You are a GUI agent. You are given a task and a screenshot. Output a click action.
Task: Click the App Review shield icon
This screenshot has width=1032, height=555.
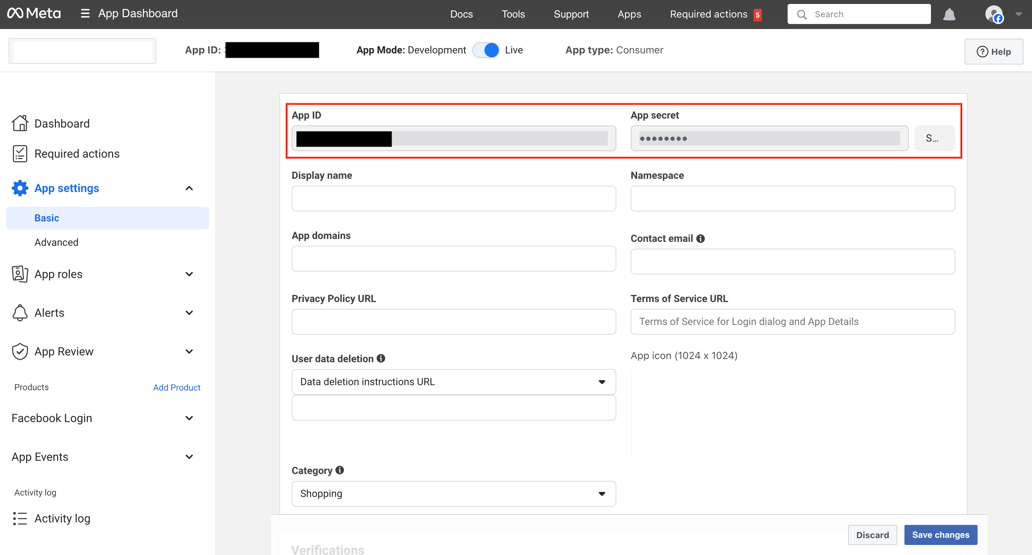[20, 351]
